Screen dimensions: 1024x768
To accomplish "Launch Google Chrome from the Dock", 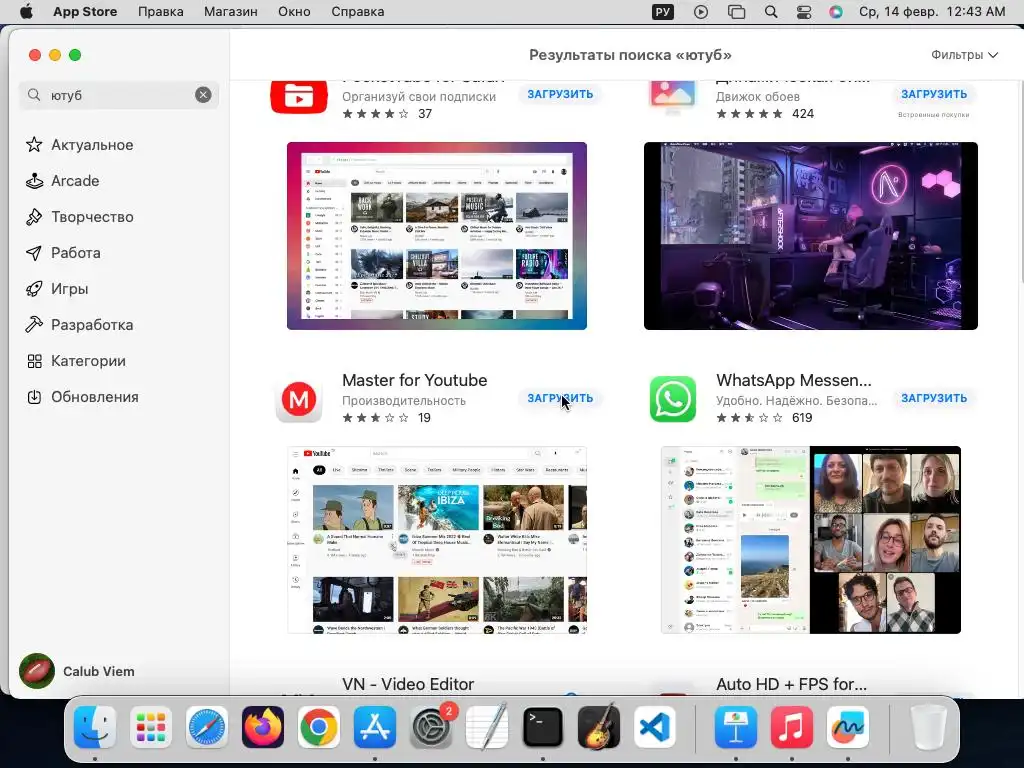I will (x=319, y=727).
